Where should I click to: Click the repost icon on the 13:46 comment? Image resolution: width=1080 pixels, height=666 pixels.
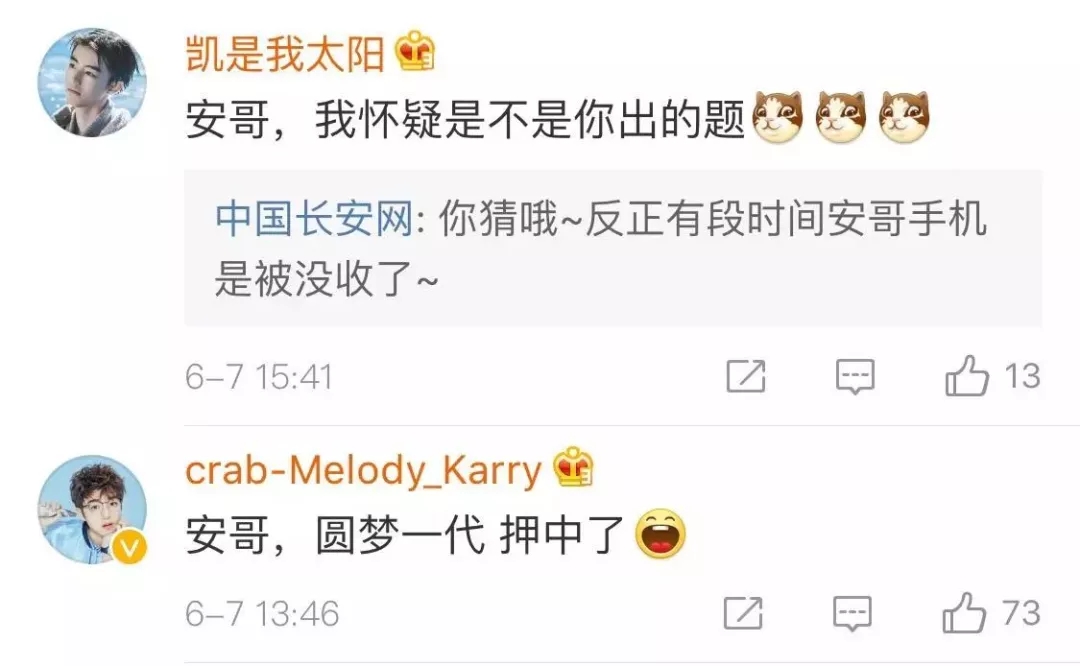click(x=743, y=613)
